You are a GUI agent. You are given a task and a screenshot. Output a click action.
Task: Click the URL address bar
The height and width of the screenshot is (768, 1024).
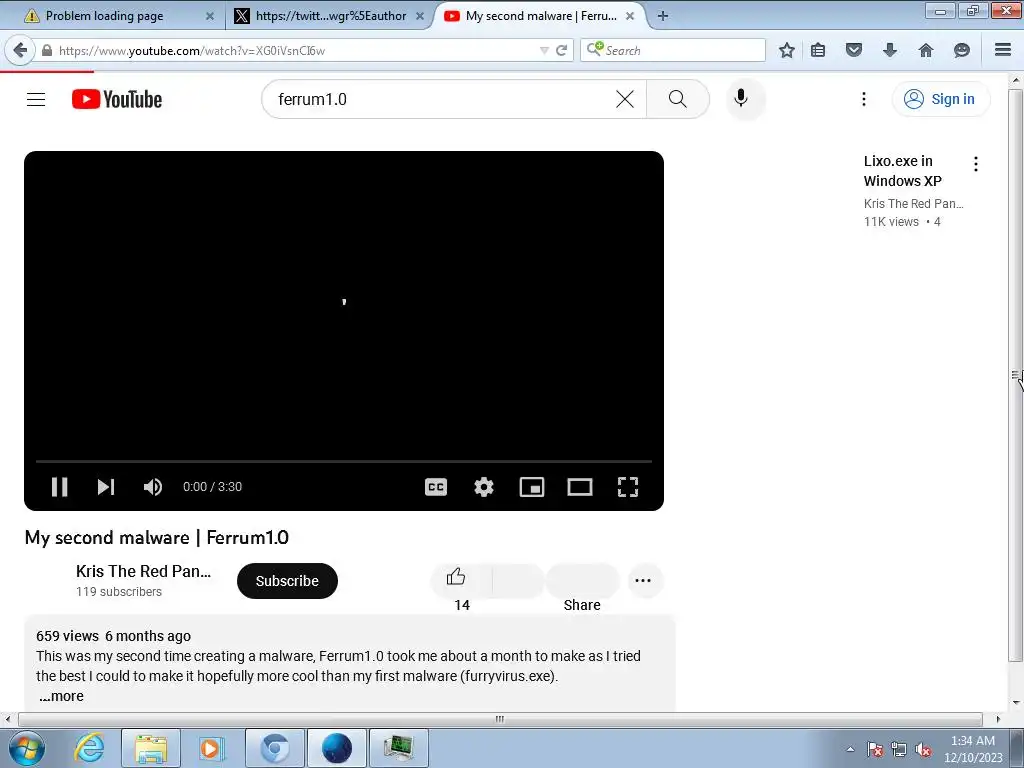pos(289,50)
